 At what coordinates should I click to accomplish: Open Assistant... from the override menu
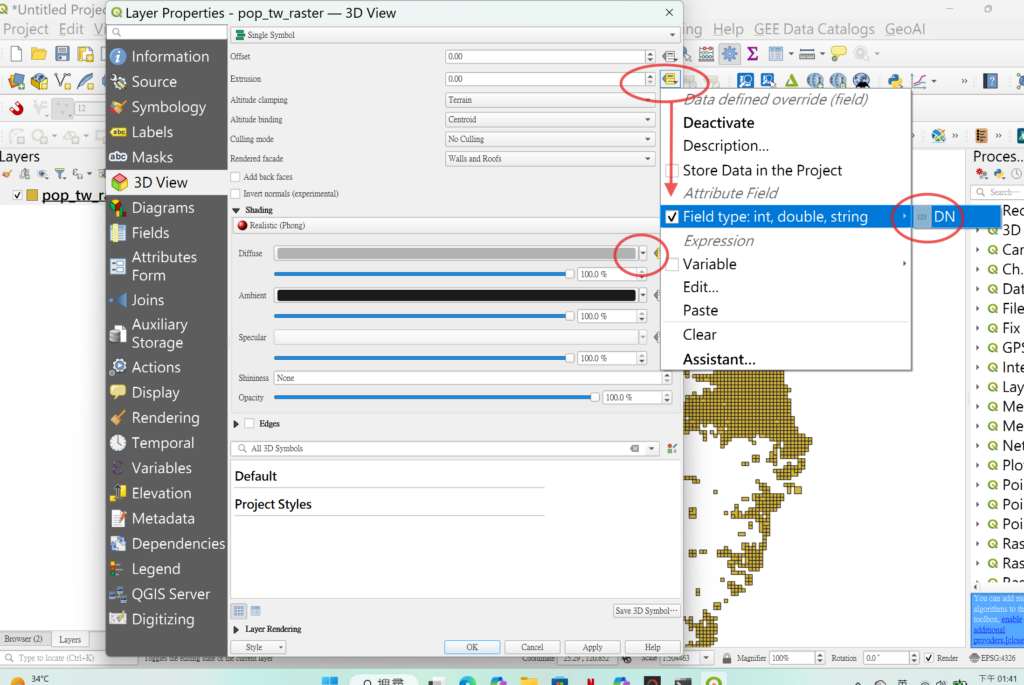tap(719, 359)
